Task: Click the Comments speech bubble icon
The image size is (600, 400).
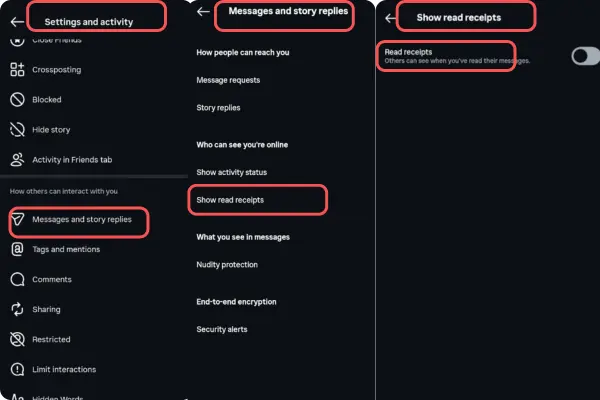Action: (x=17, y=280)
